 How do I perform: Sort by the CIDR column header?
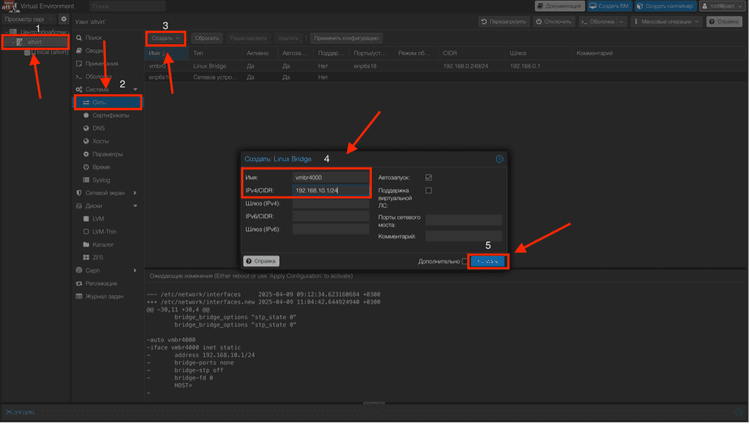tap(472, 53)
